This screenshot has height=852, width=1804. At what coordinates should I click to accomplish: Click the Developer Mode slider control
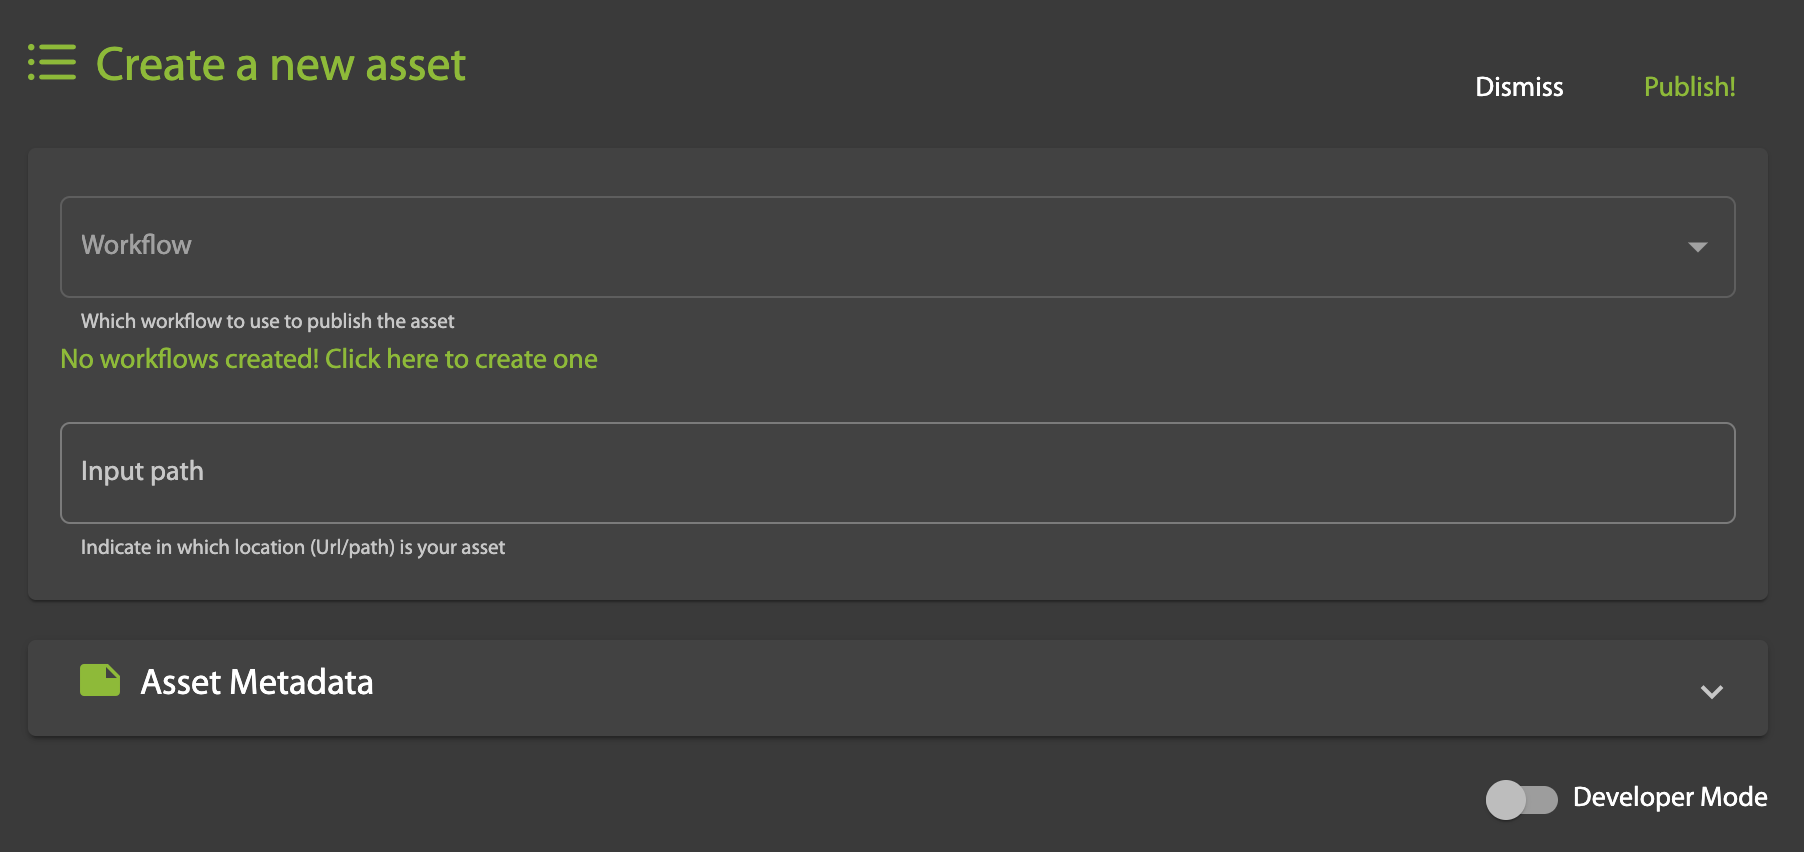click(1523, 798)
